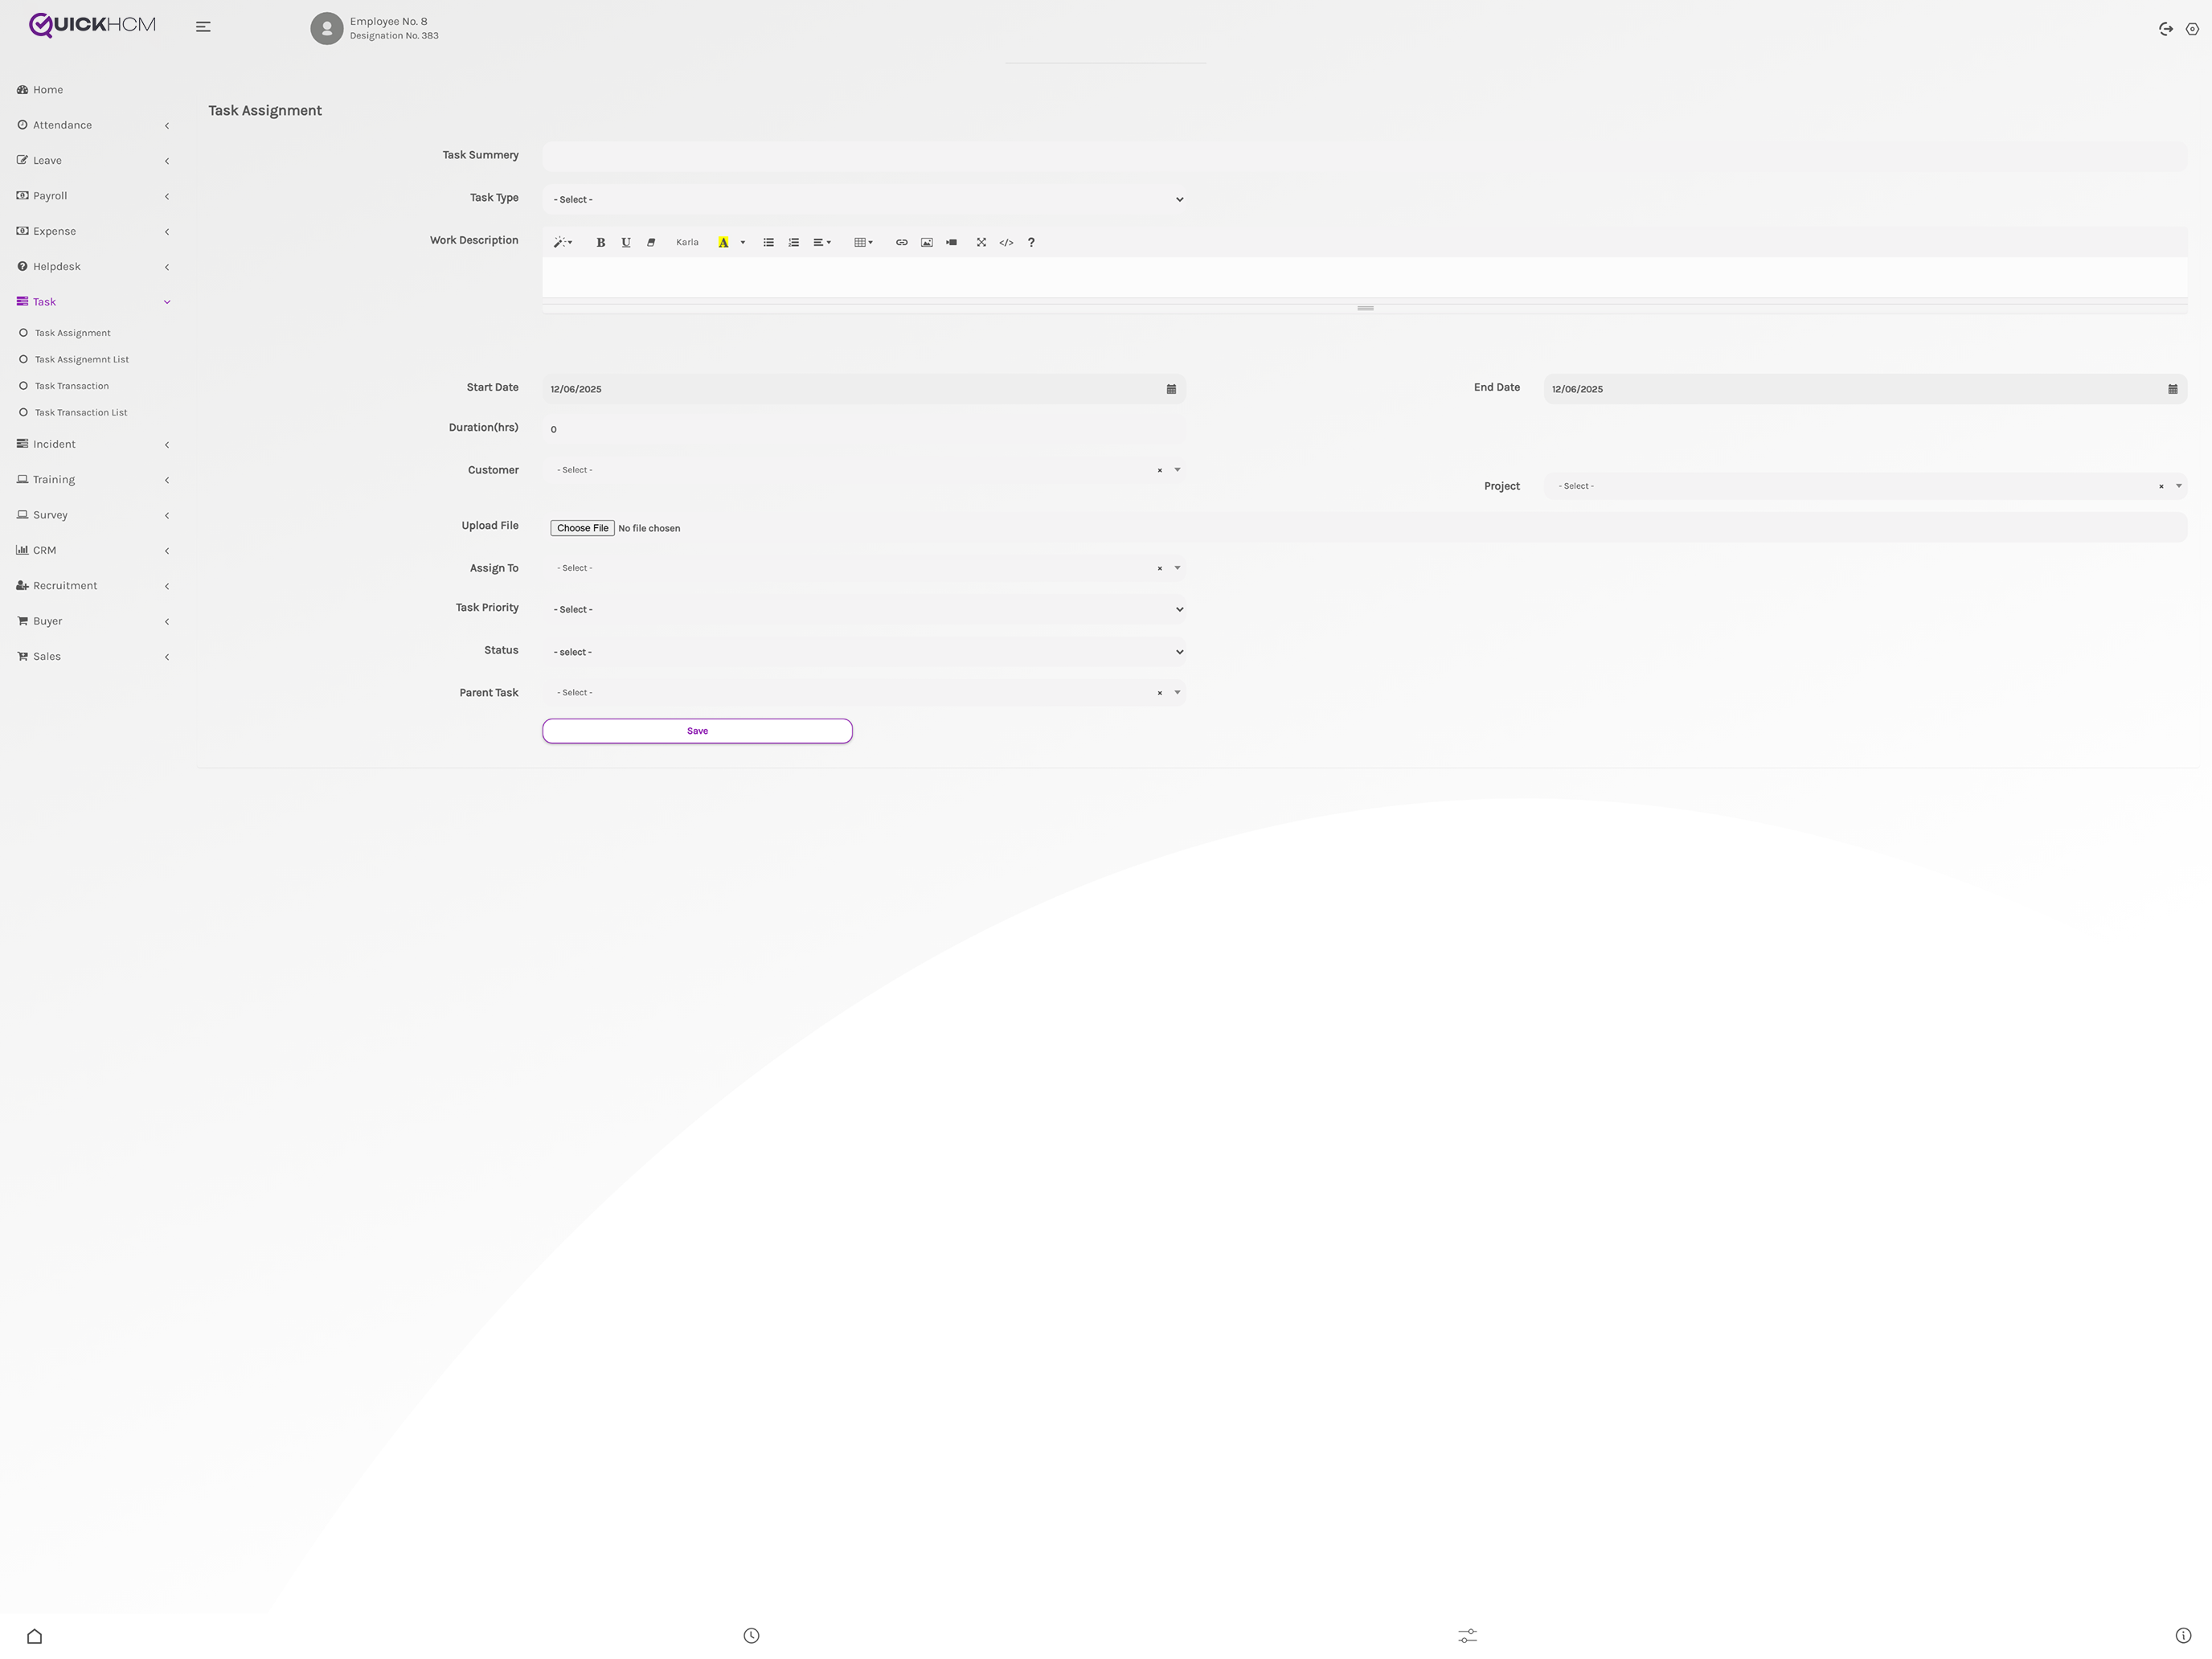Image resolution: width=2212 pixels, height=1659 pixels.
Task: Clear the Parent Task selection with x
Action: tap(1160, 693)
